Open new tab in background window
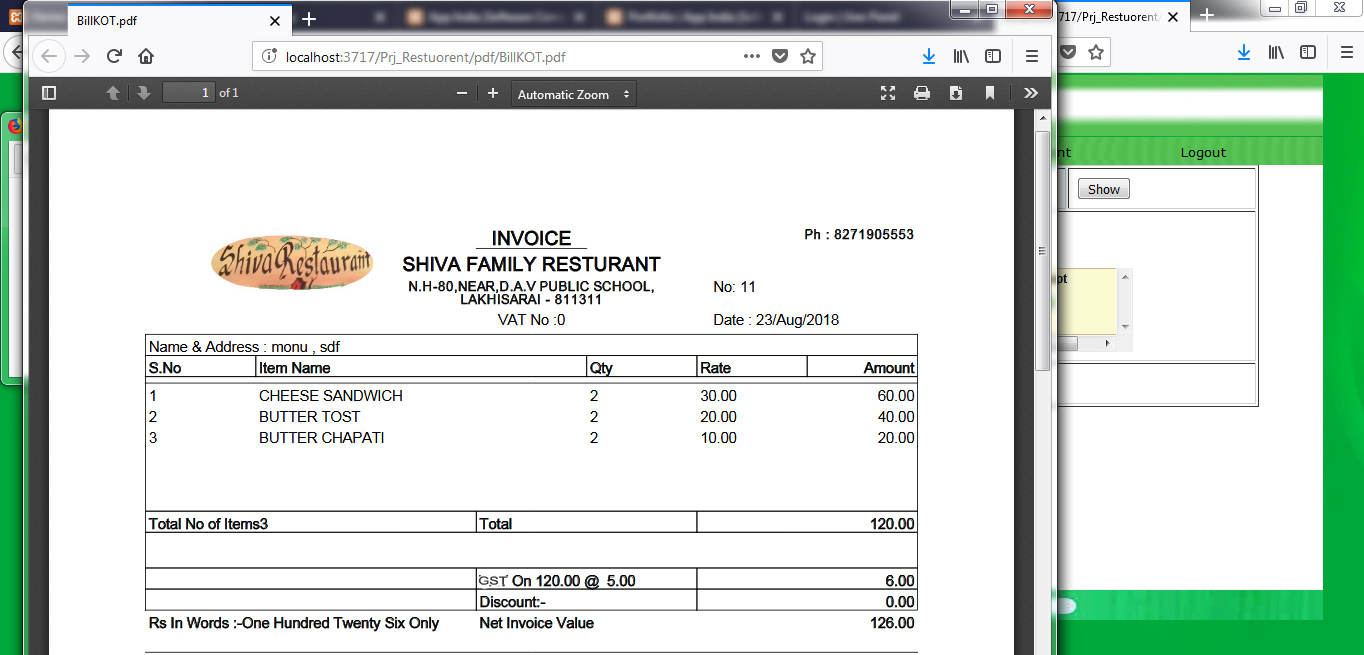 click(x=1207, y=15)
